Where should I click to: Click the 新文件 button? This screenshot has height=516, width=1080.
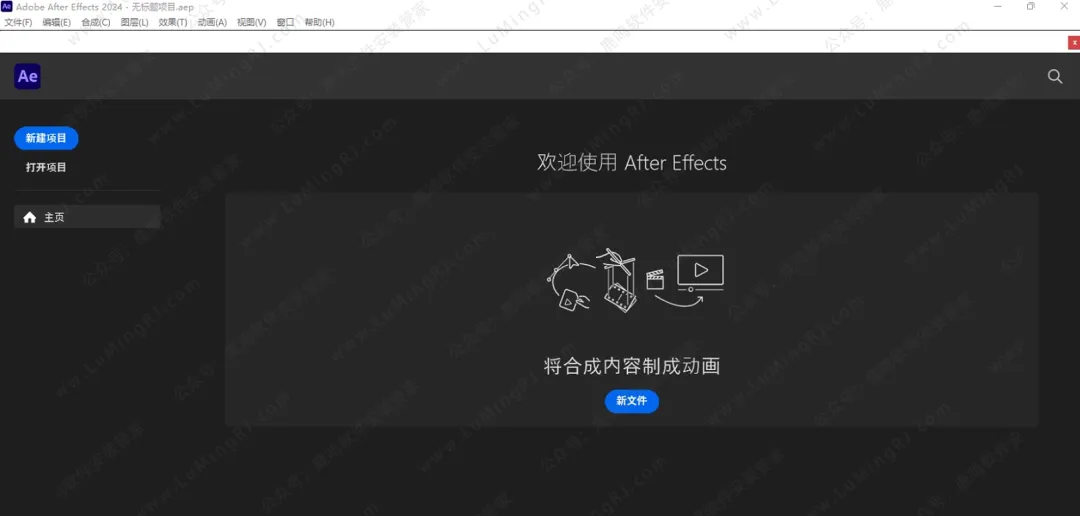pos(632,401)
